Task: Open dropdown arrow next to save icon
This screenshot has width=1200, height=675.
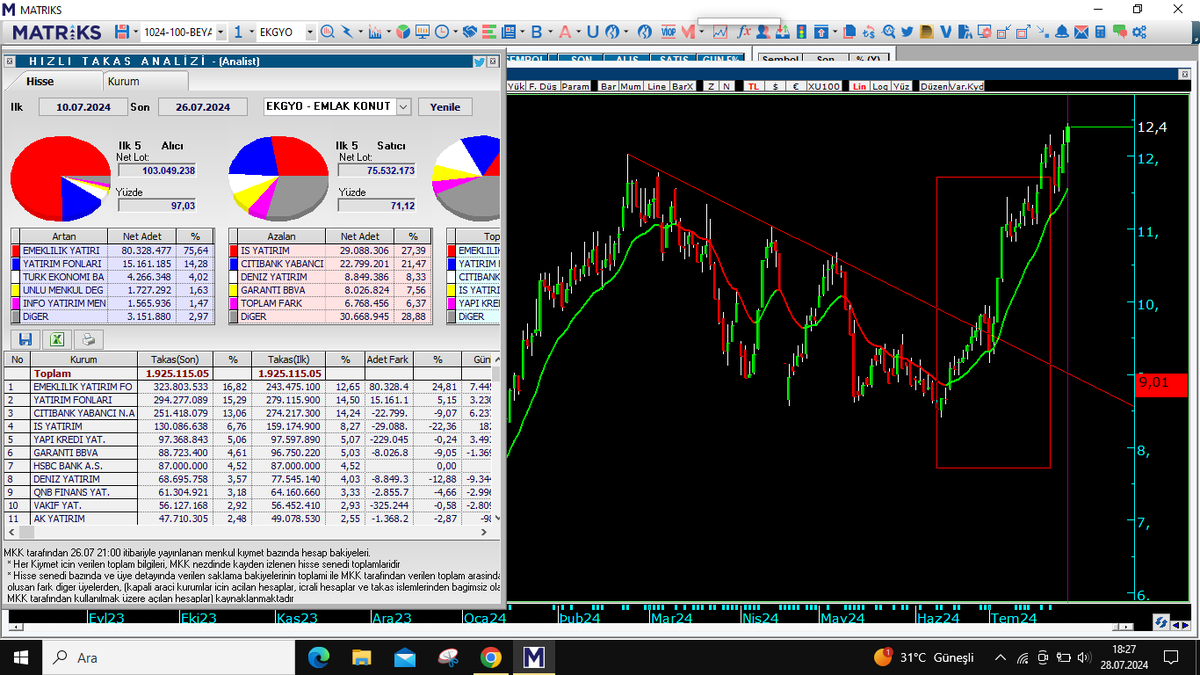Action: (x=135, y=32)
